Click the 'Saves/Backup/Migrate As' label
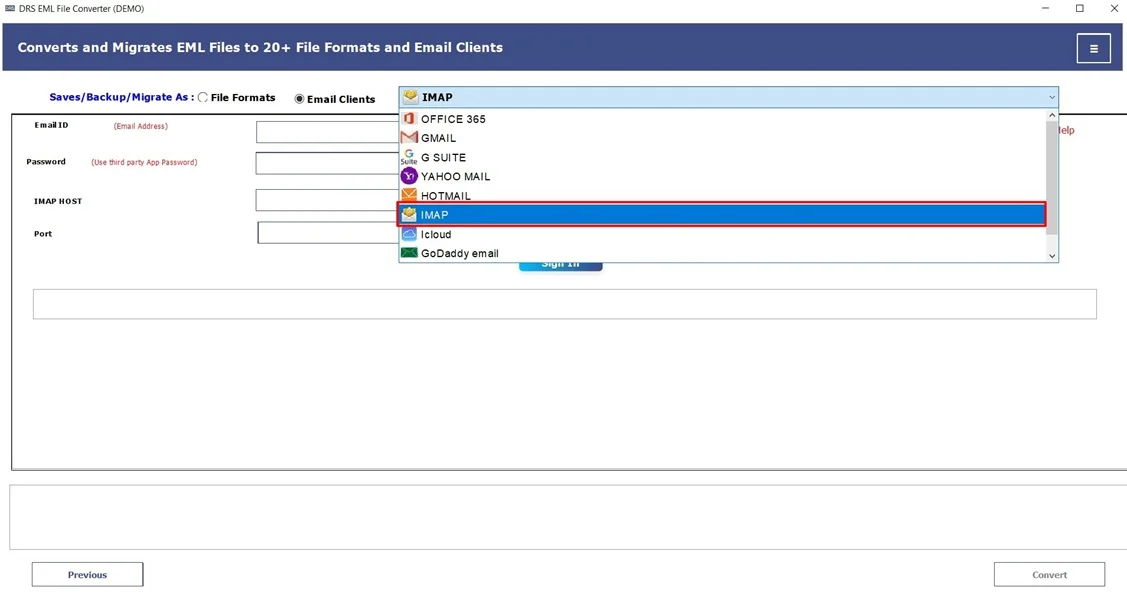The image size is (1127, 600). 119,97
